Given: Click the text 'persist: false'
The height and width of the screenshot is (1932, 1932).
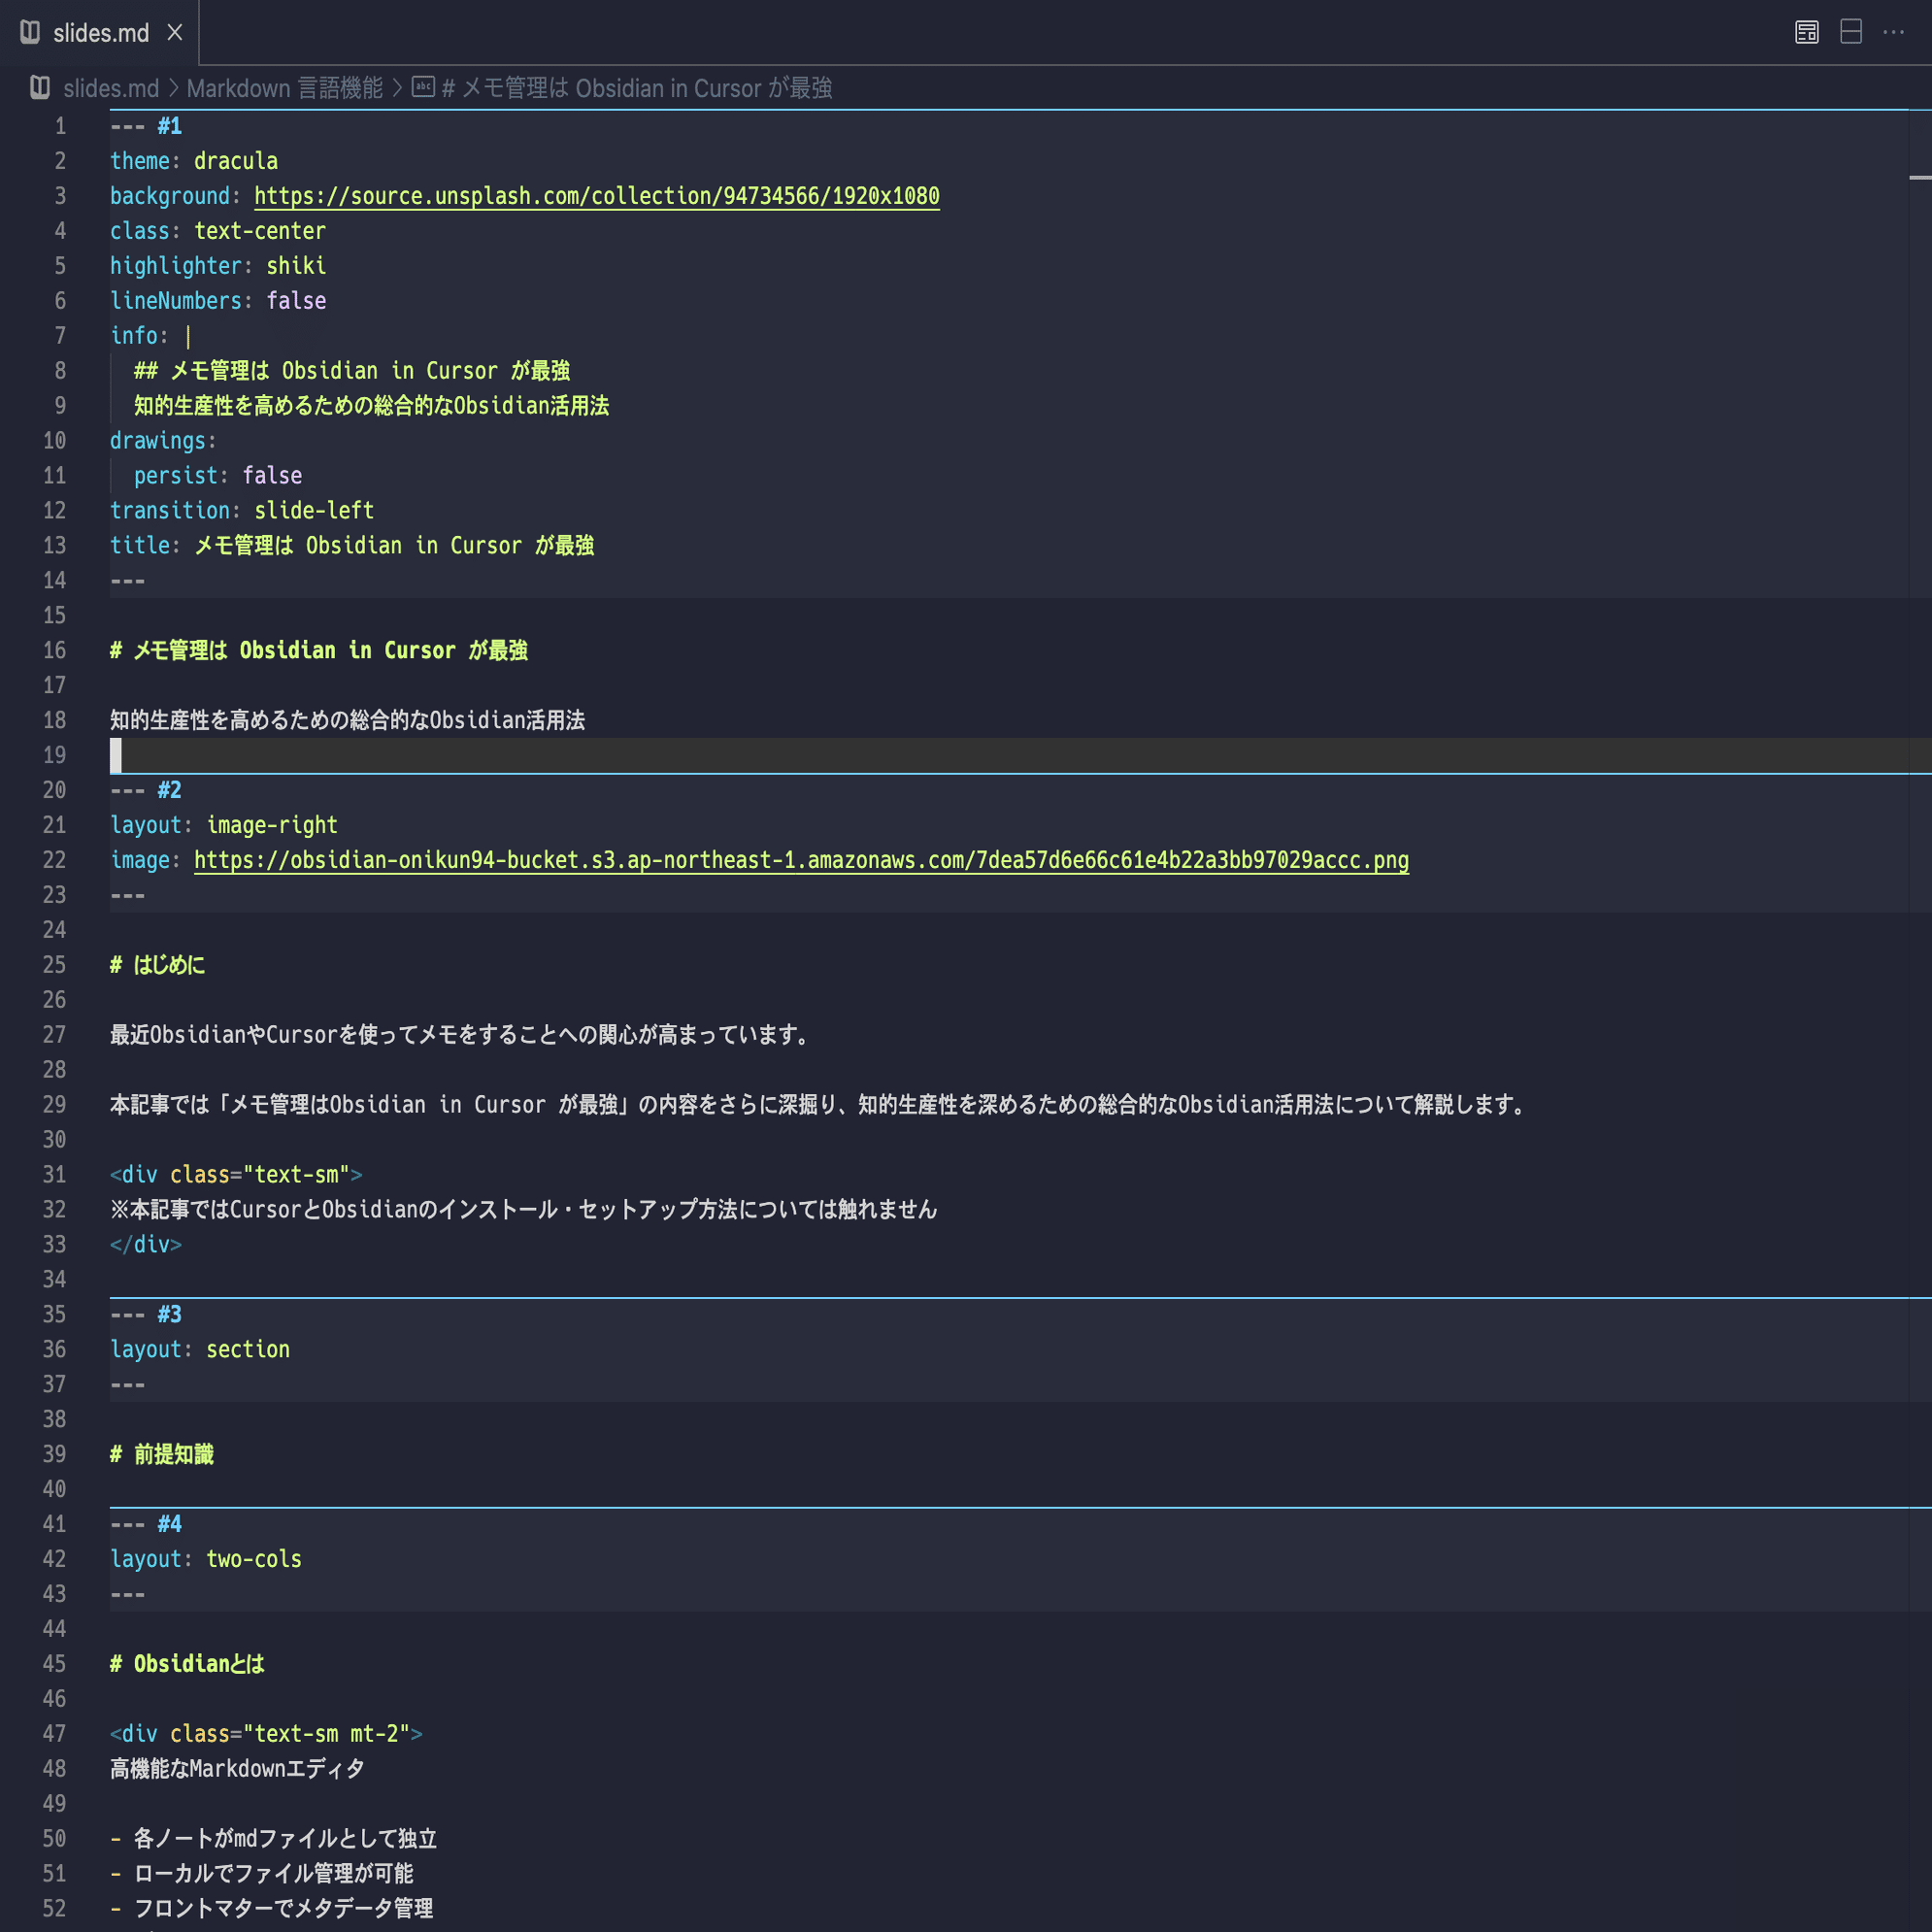Looking at the screenshot, I should pos(218,476).
